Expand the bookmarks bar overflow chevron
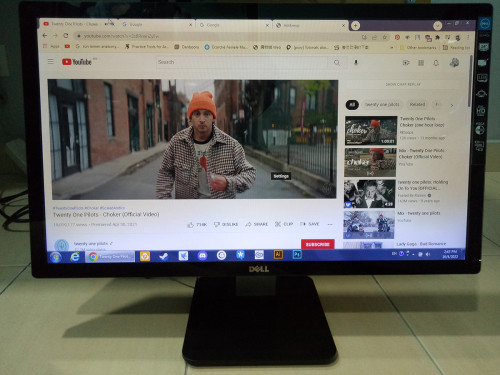Image resolution: width=500 pixels, height=375 pixels. click(x=391, y=48)
